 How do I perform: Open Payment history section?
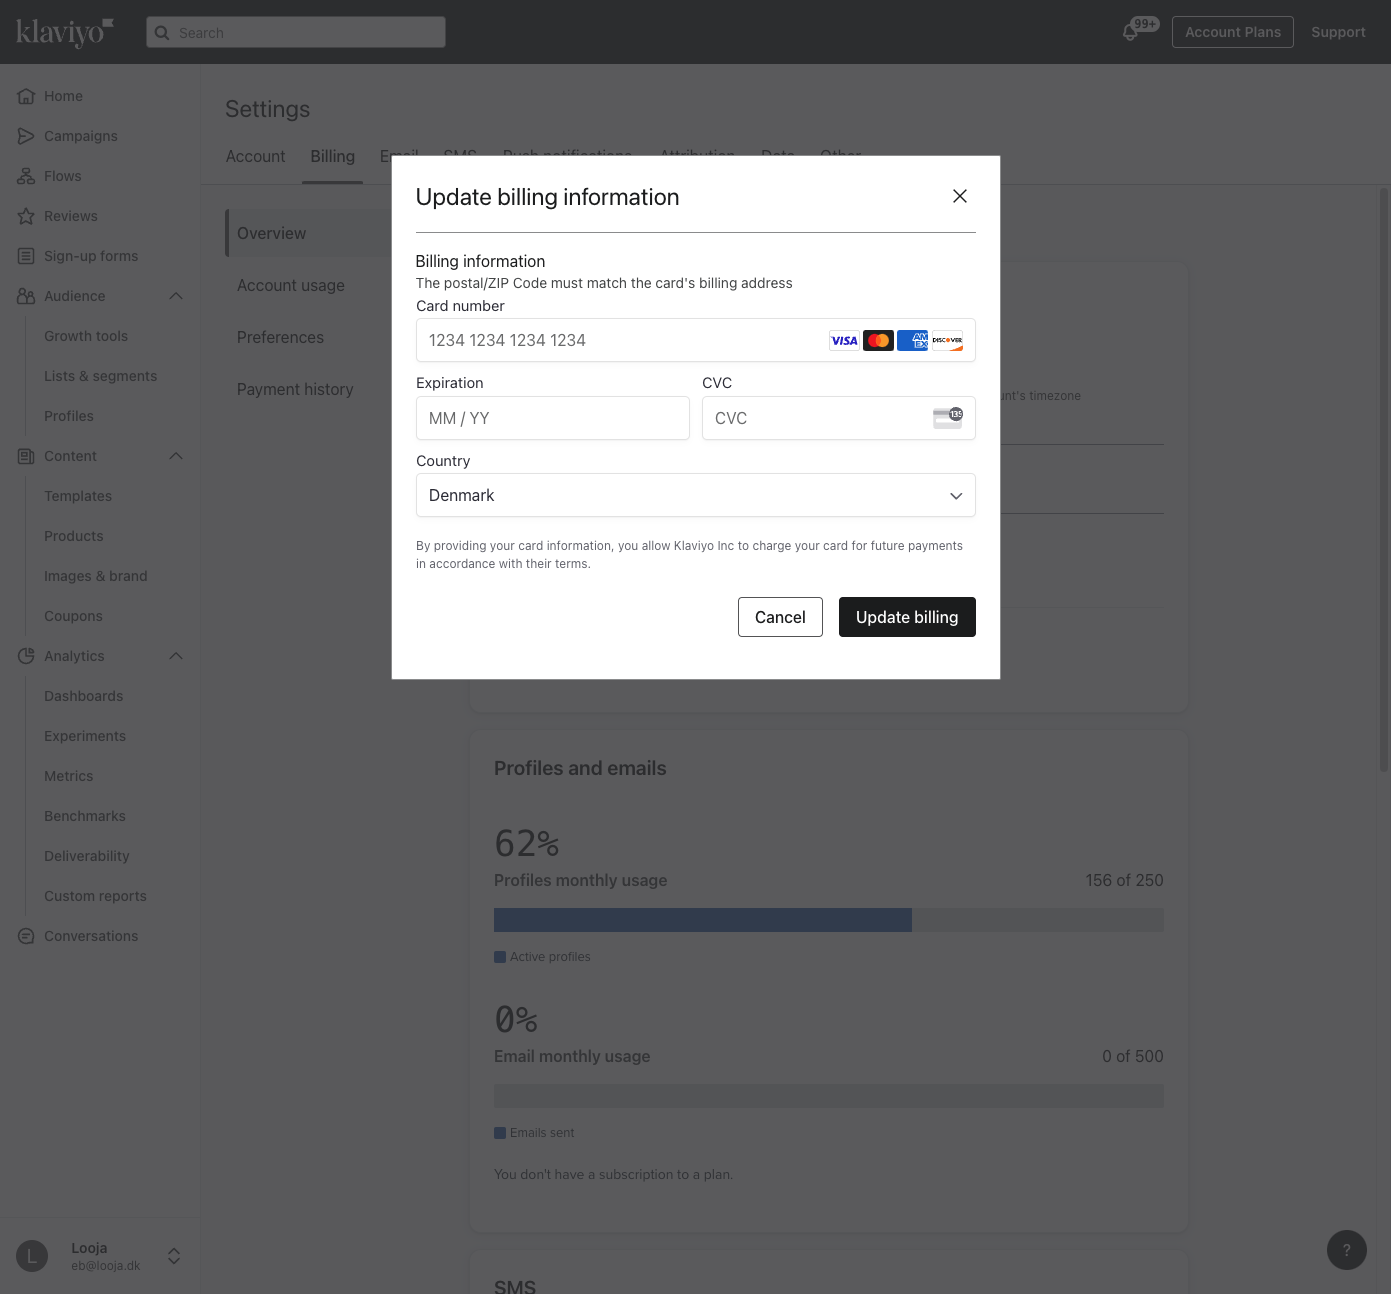coord(295,389)
